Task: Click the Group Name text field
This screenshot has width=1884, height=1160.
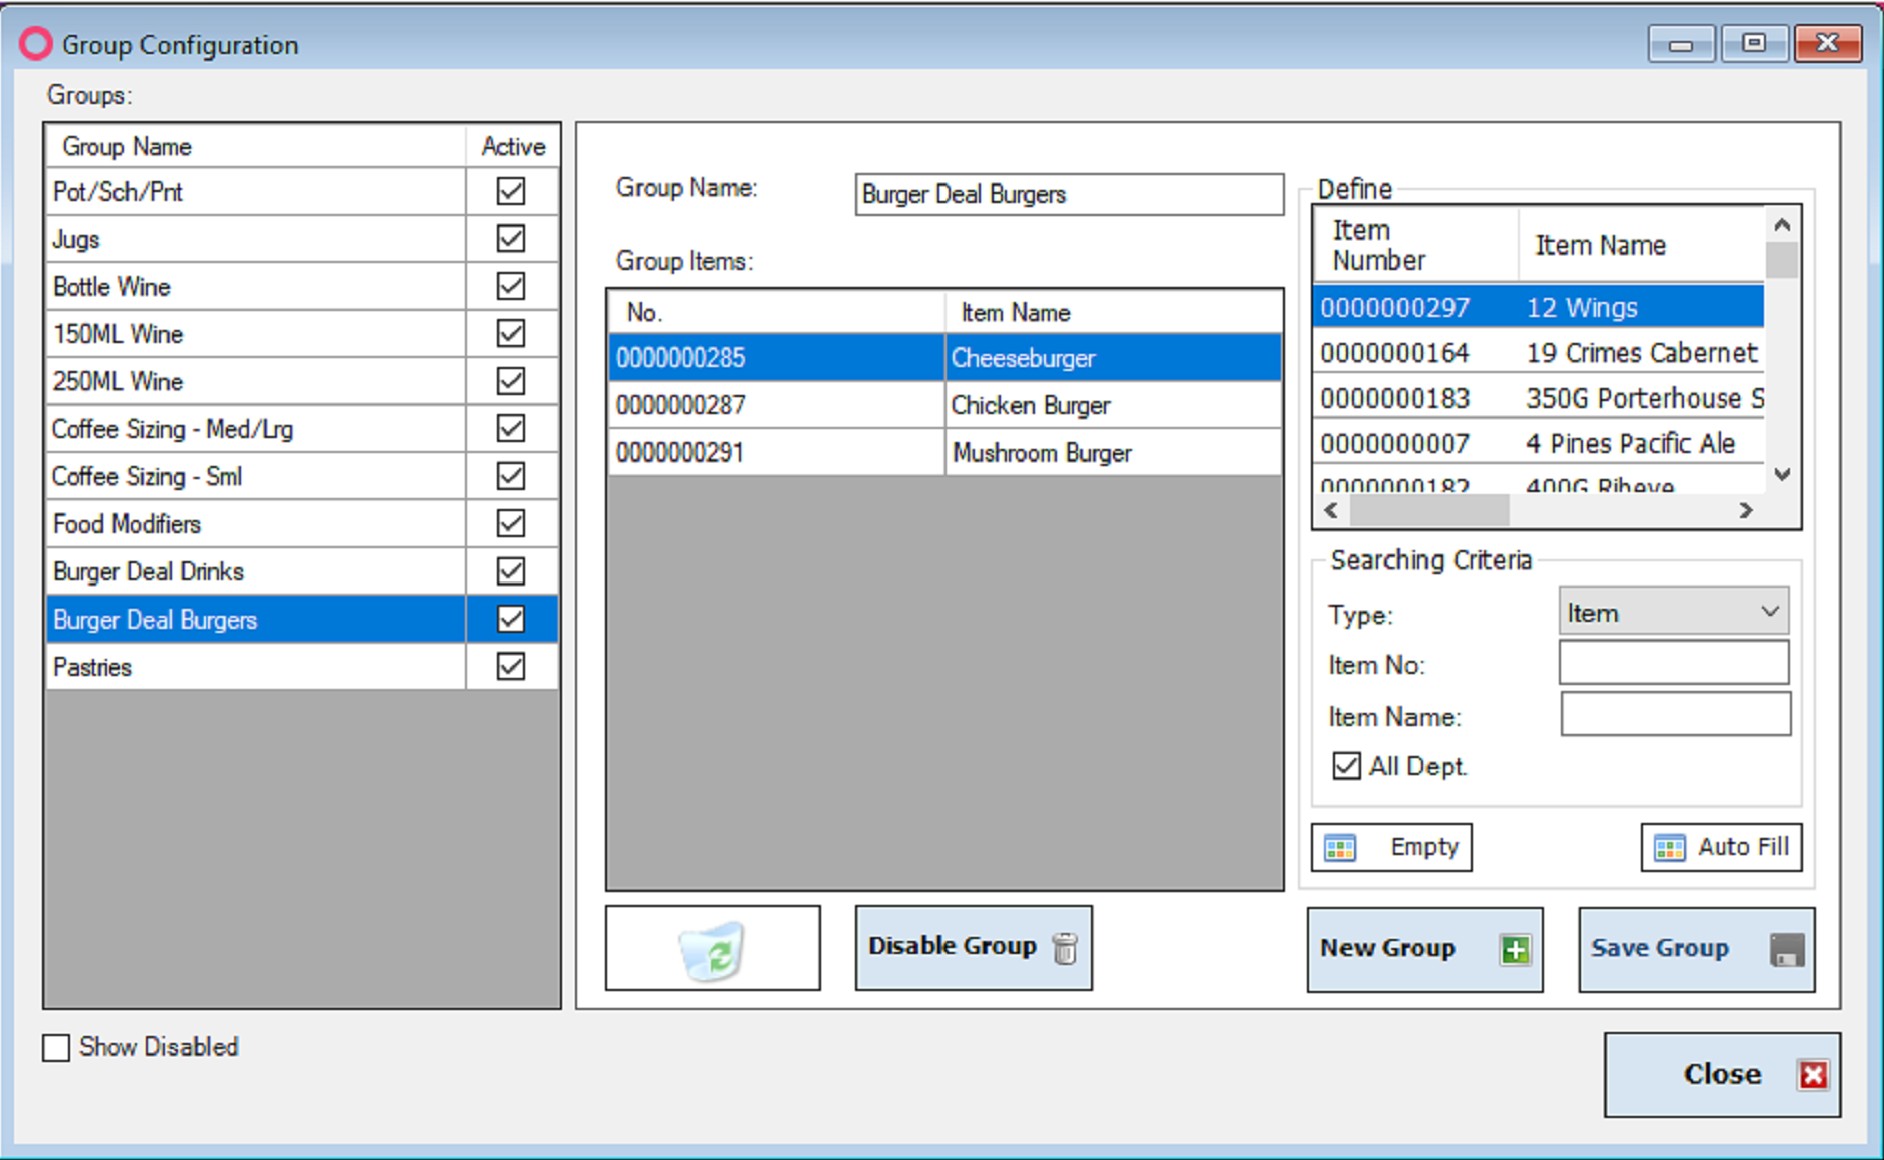Action: coord(1068,194)
